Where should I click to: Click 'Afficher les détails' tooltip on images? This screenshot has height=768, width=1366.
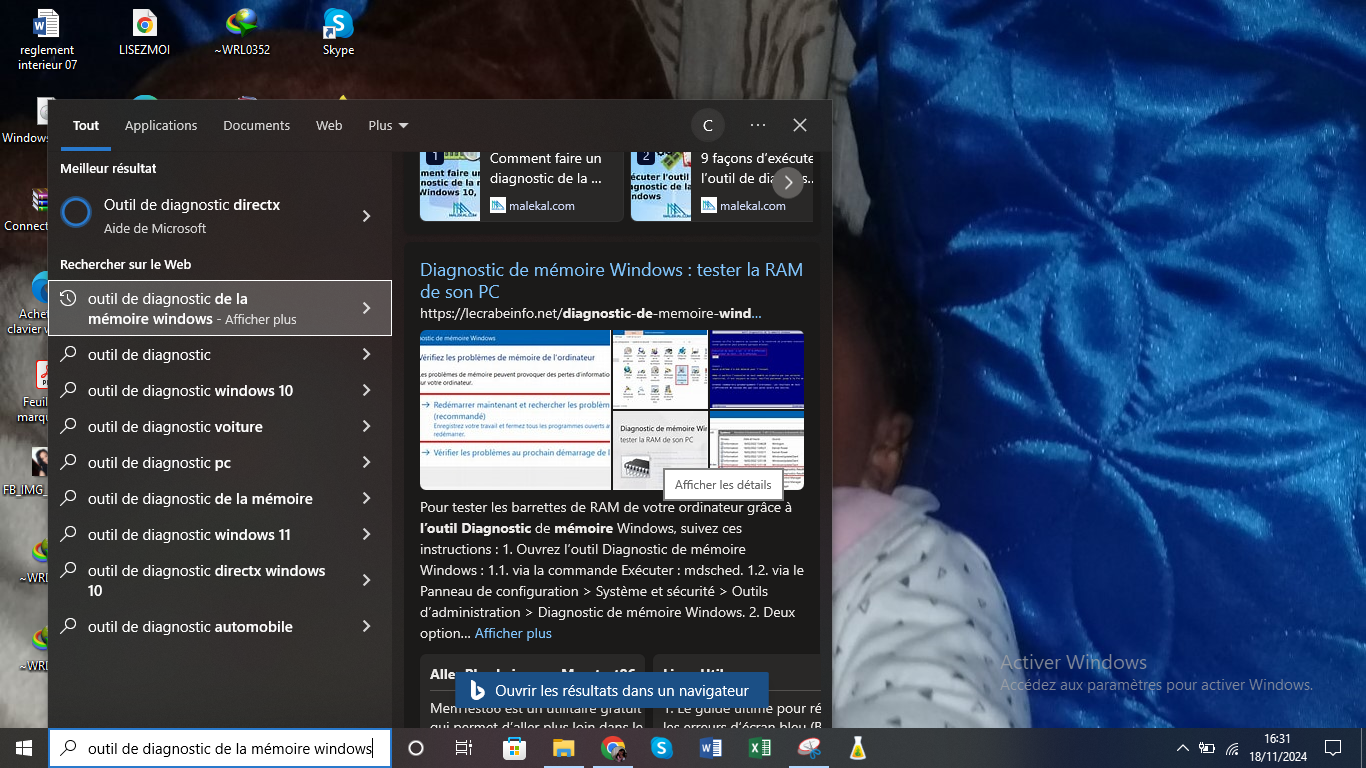(723, 484)
